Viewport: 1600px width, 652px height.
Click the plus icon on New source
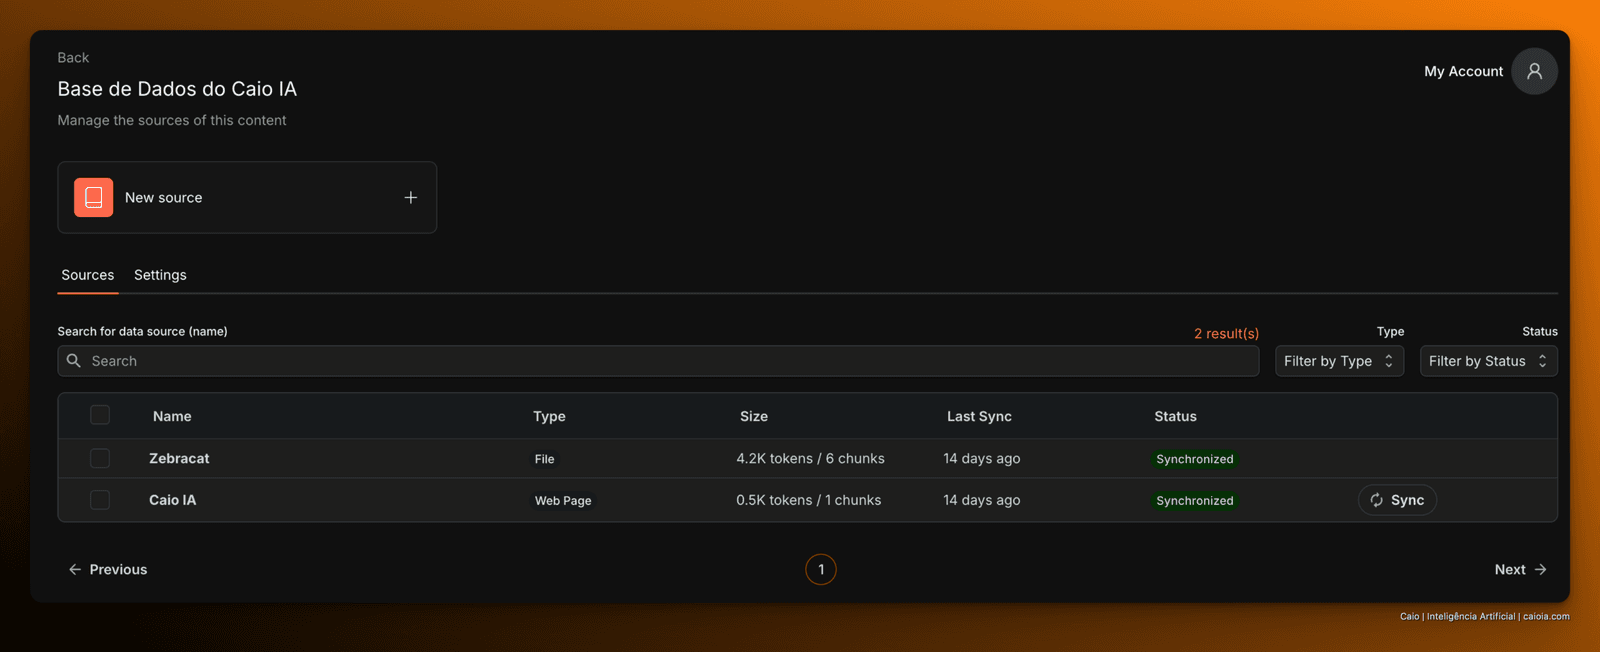pyautogui.click(x=410, y=197)
